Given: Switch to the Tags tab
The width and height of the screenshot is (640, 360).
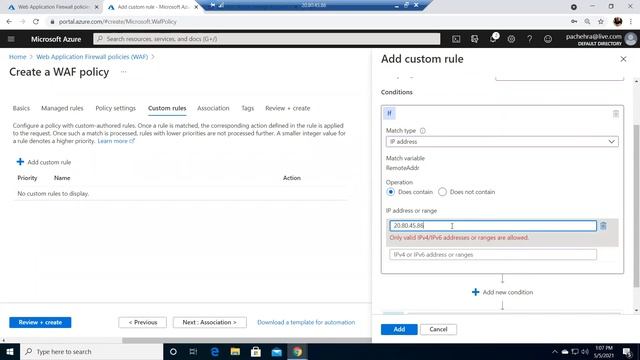Looking at the screenshot, I should coord(247,108).
